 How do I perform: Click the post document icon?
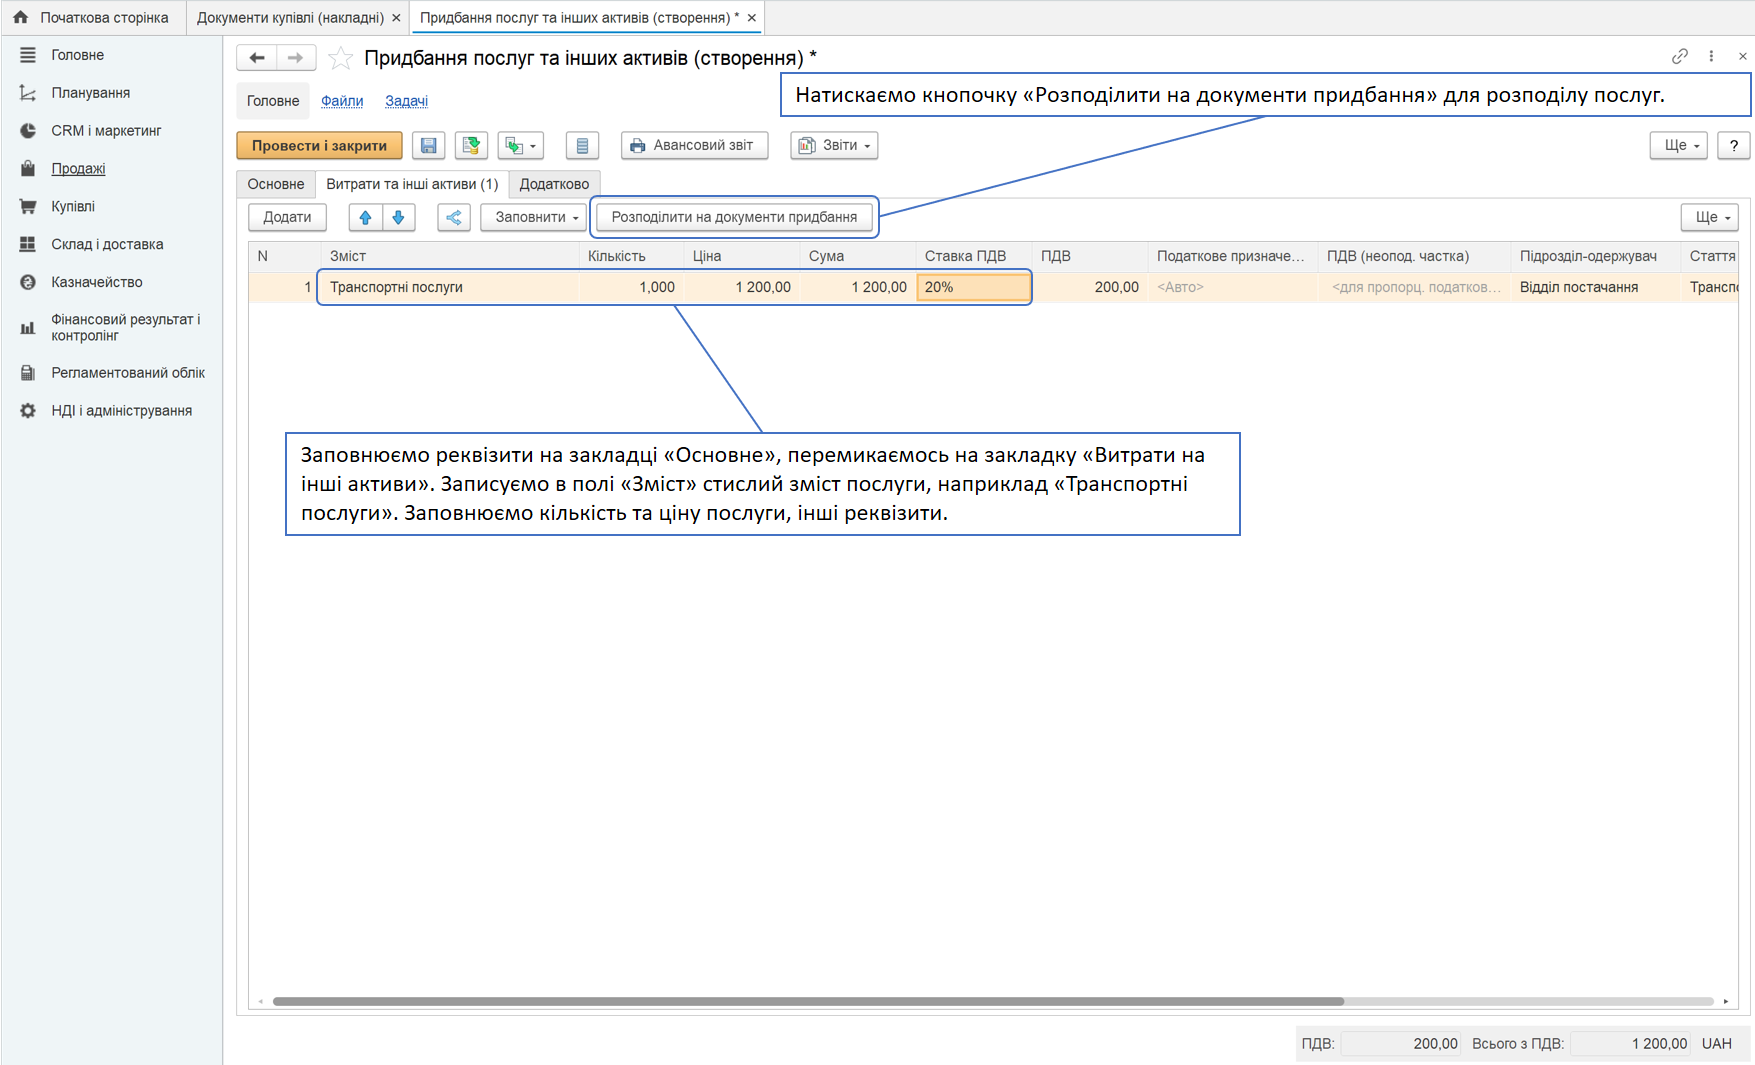[x=471, y=146]
